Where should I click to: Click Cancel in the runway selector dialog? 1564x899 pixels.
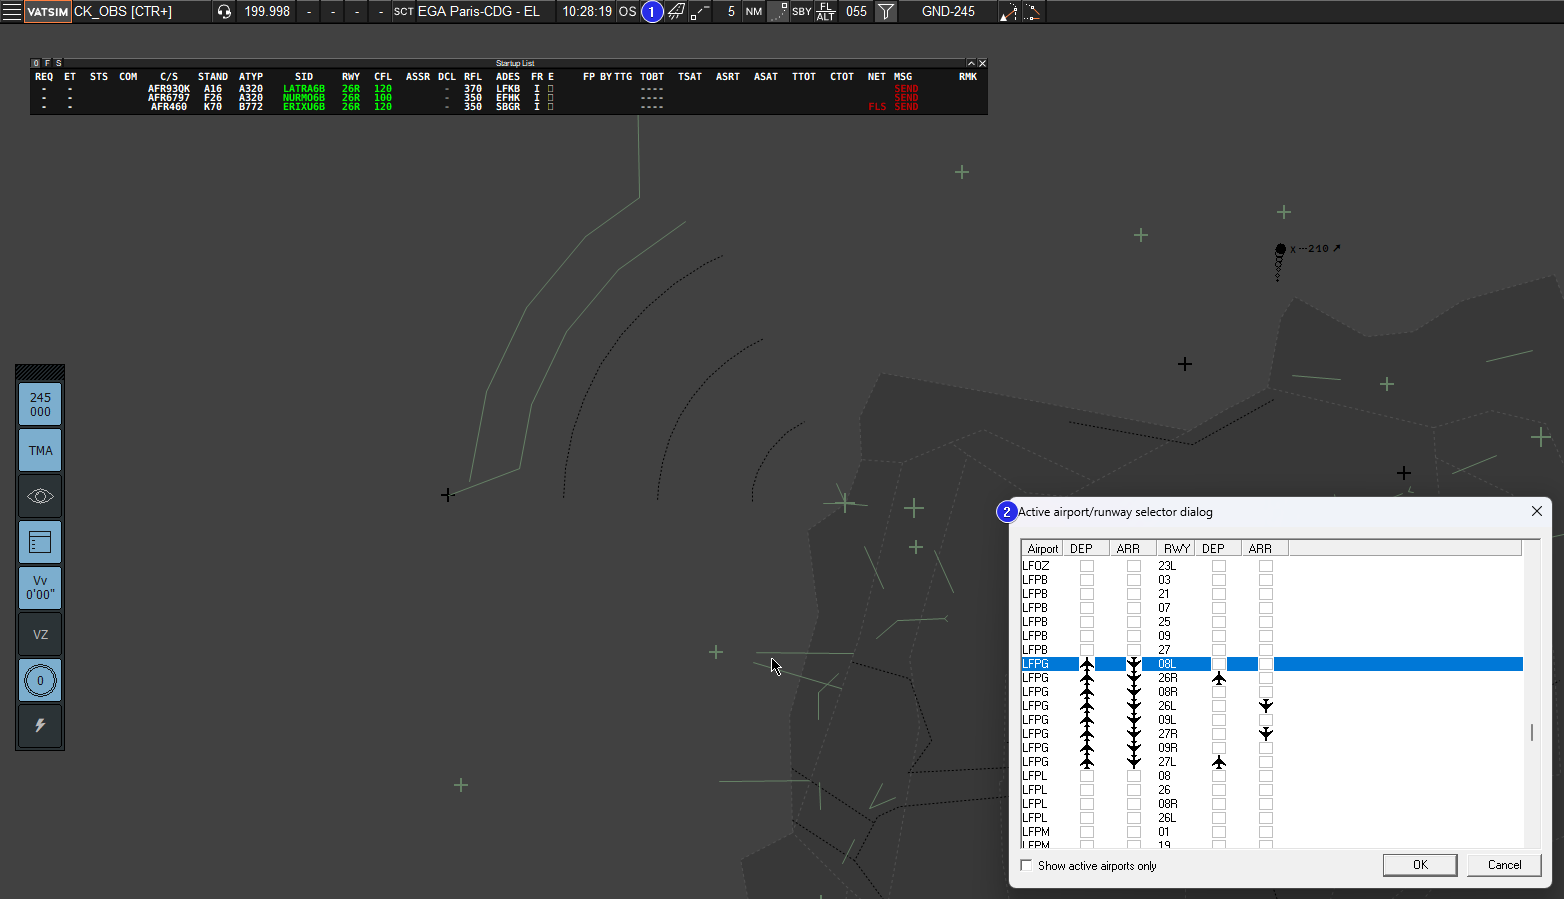[x=1504, y=865]
